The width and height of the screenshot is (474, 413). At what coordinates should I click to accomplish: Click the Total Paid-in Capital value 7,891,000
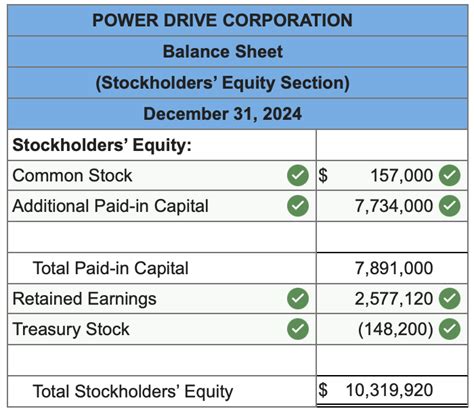point(394,268)
